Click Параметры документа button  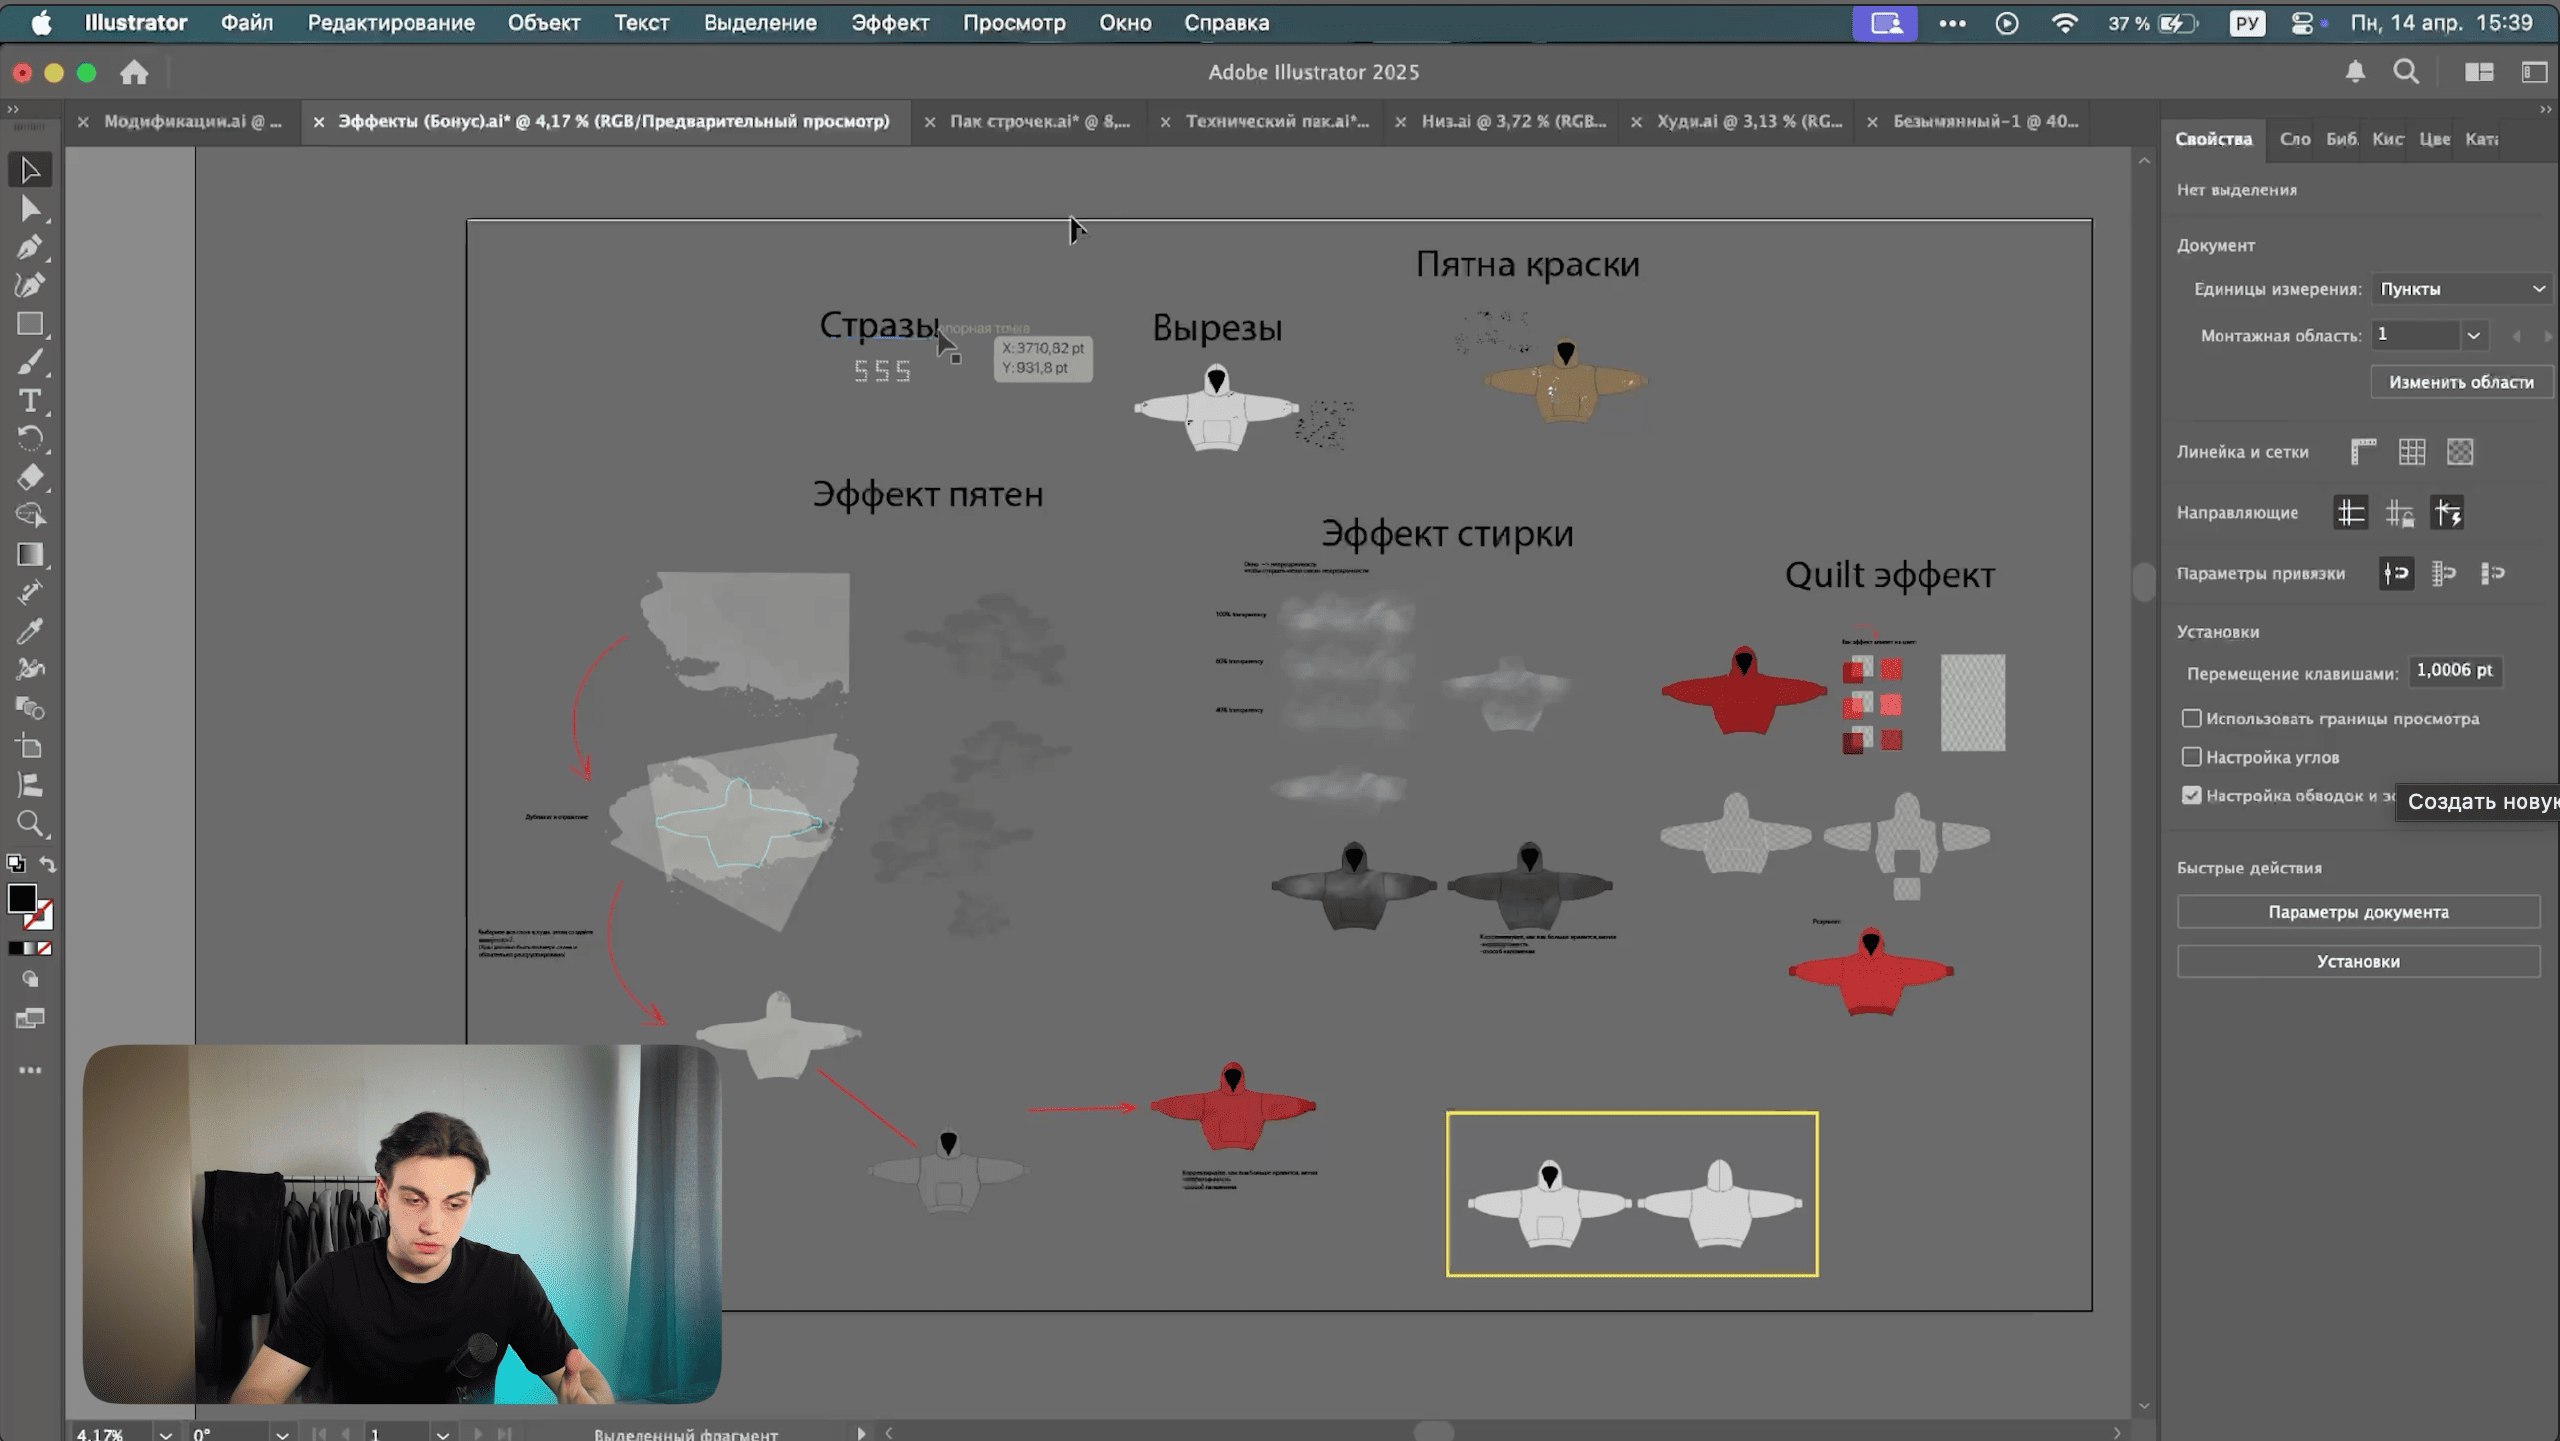2357,912
